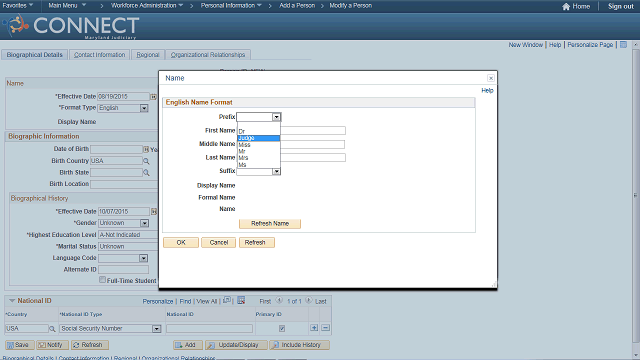Click the Home house icon
This screenshot has width=640, height=360.
click(566, 7)
